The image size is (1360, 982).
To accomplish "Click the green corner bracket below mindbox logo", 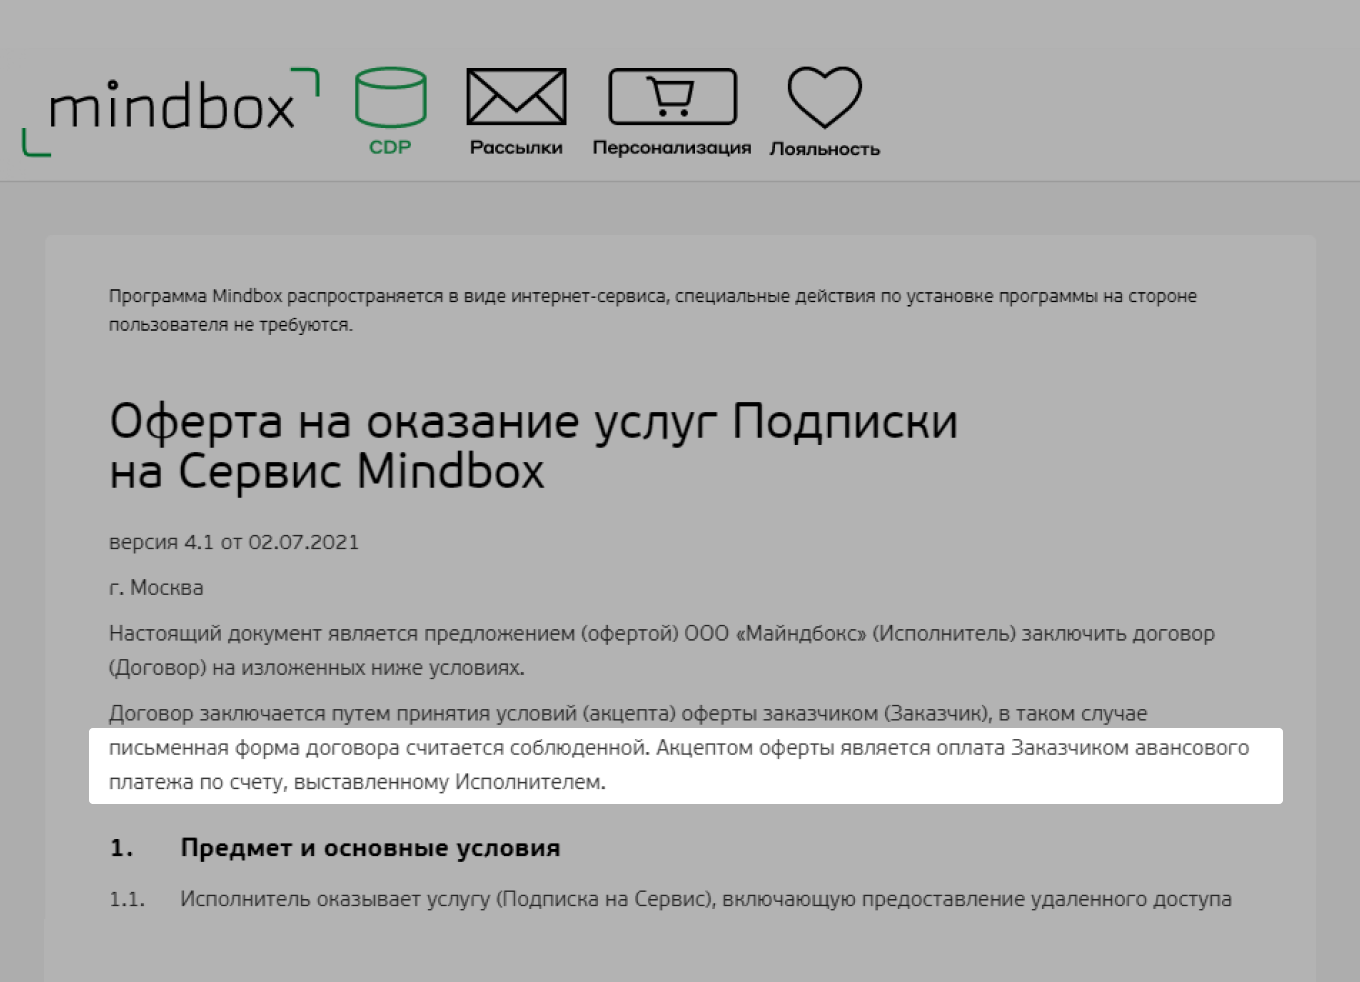I will [35, 143].
